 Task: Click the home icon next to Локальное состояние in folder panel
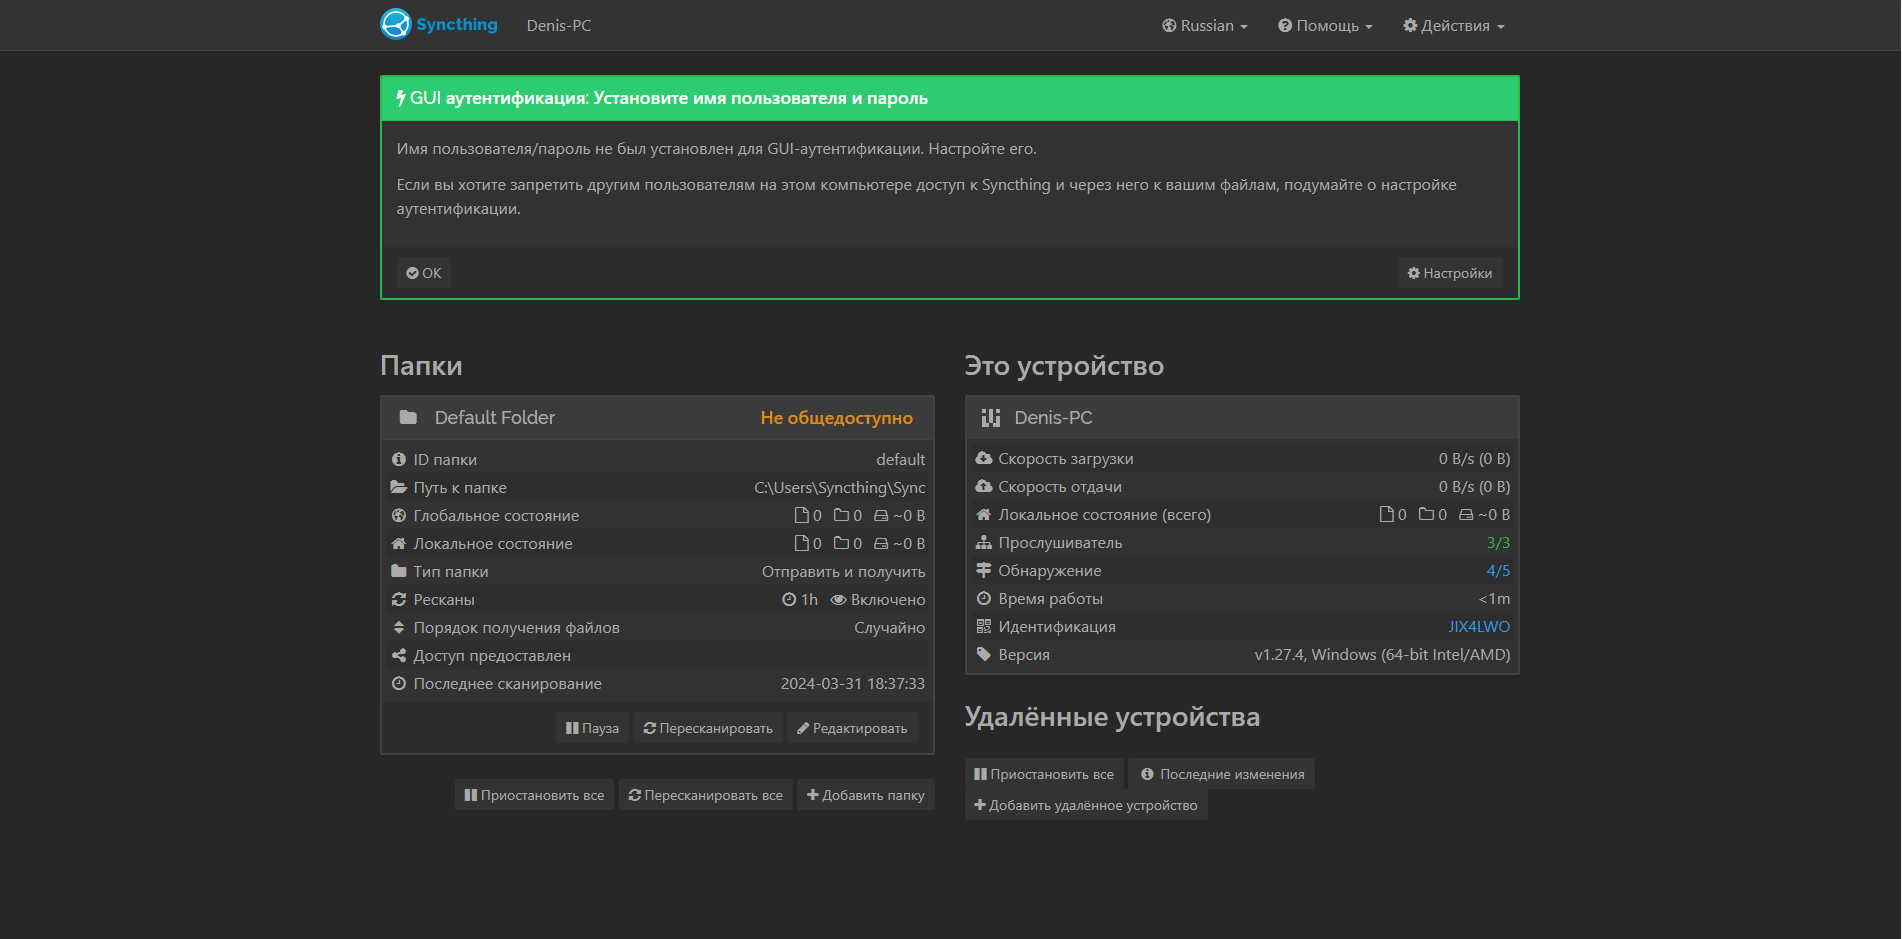pyautogui.click(x=399, y=543)
